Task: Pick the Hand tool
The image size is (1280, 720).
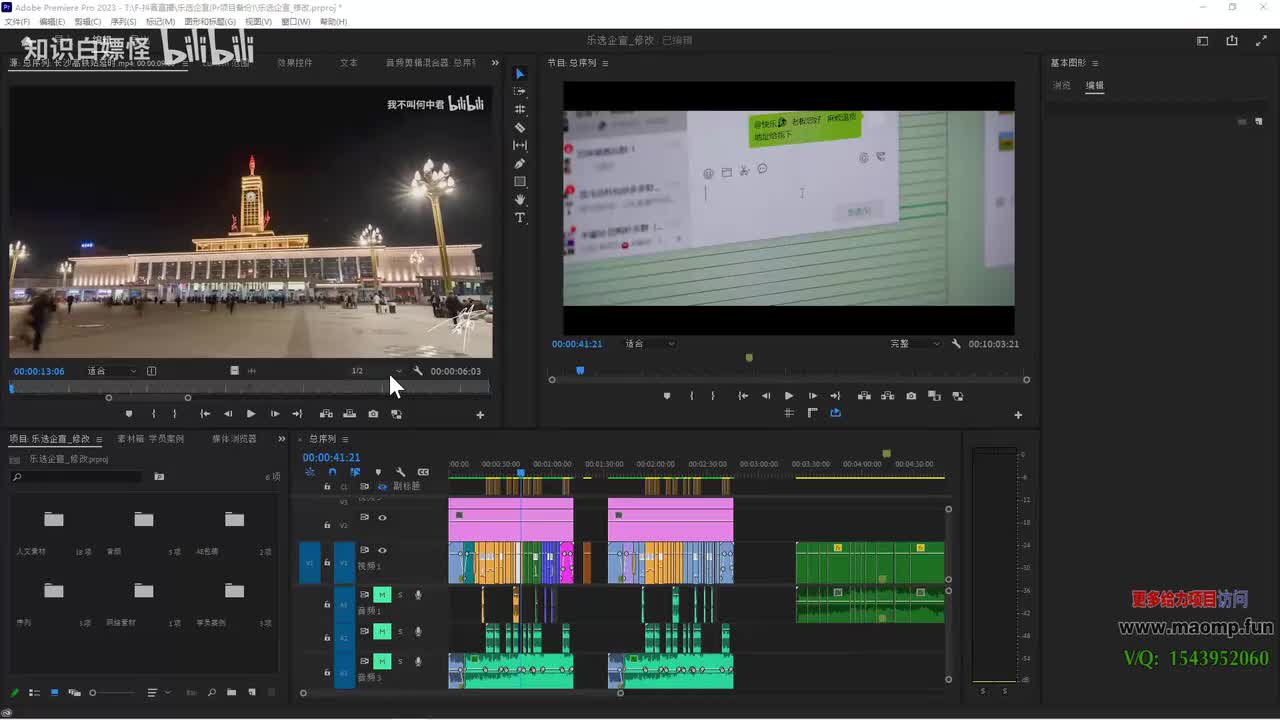Action: coord(520,200)
